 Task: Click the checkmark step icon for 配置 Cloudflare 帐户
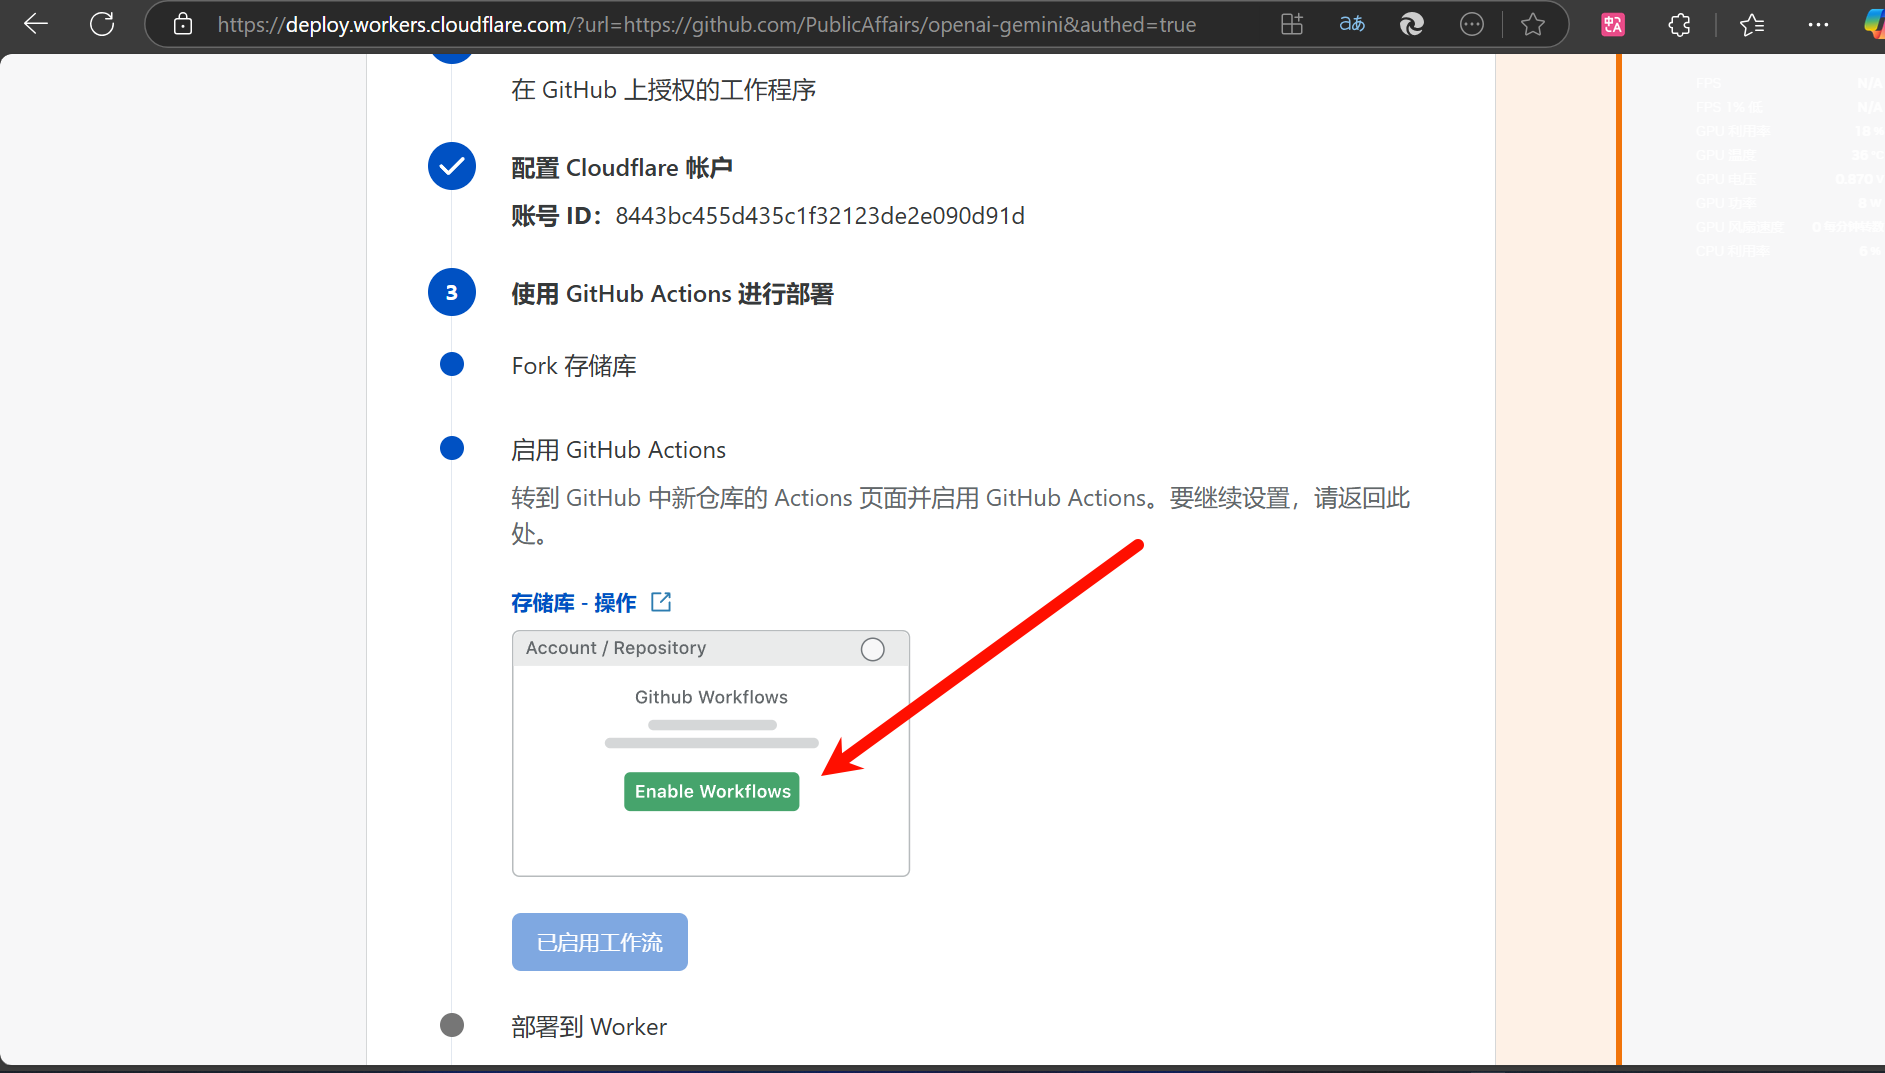point(452,166)
